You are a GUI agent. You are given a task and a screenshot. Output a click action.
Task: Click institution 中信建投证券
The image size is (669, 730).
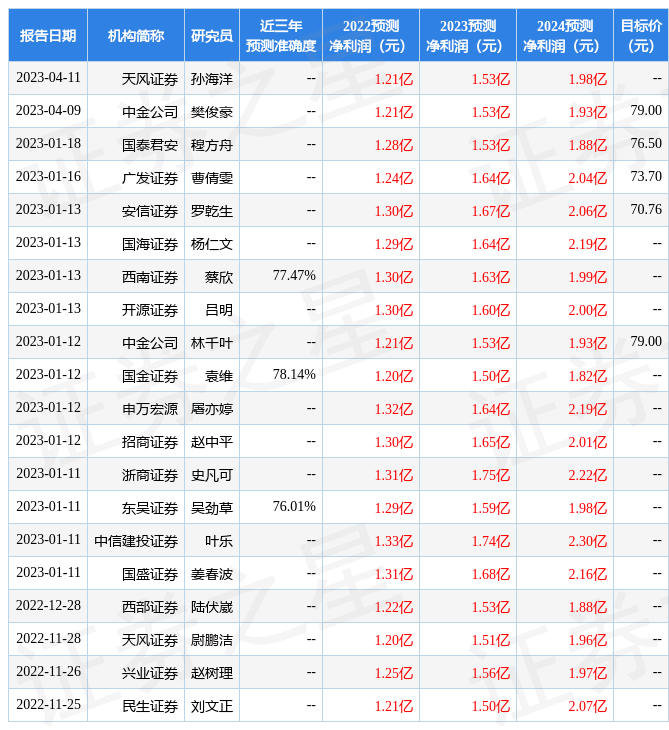click(x=136, y=541)
